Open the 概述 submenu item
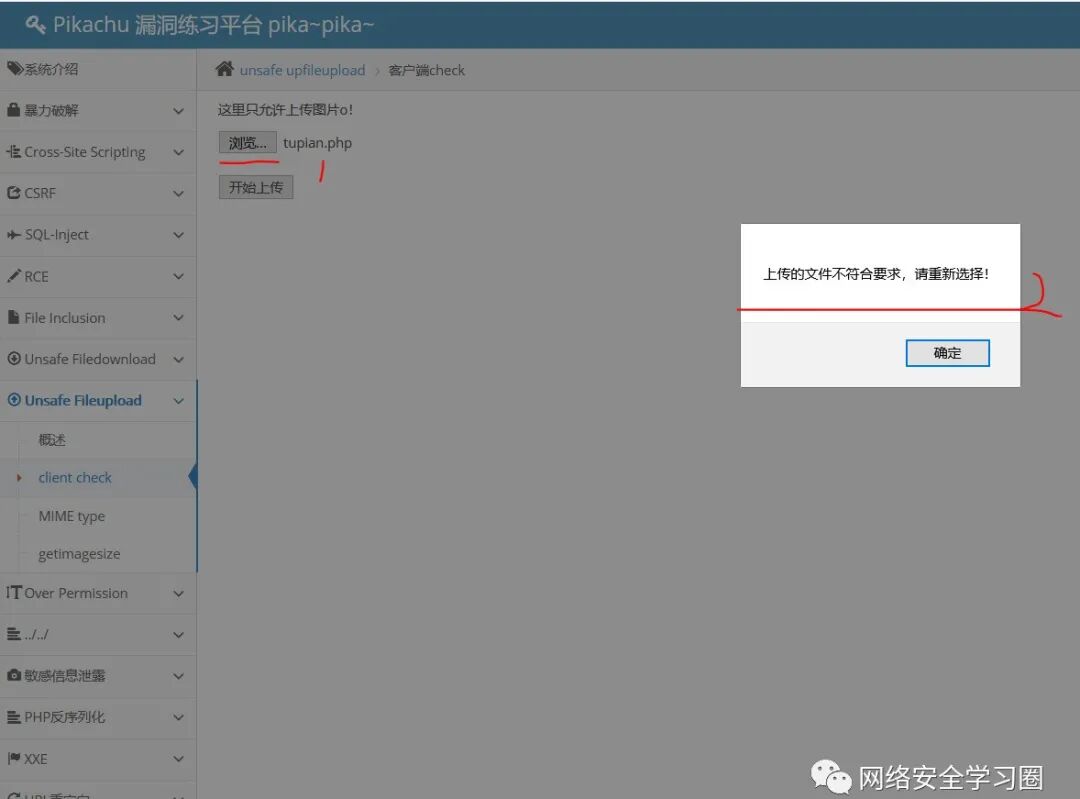This screenshot has width=1080, height=799. point(52,439)
